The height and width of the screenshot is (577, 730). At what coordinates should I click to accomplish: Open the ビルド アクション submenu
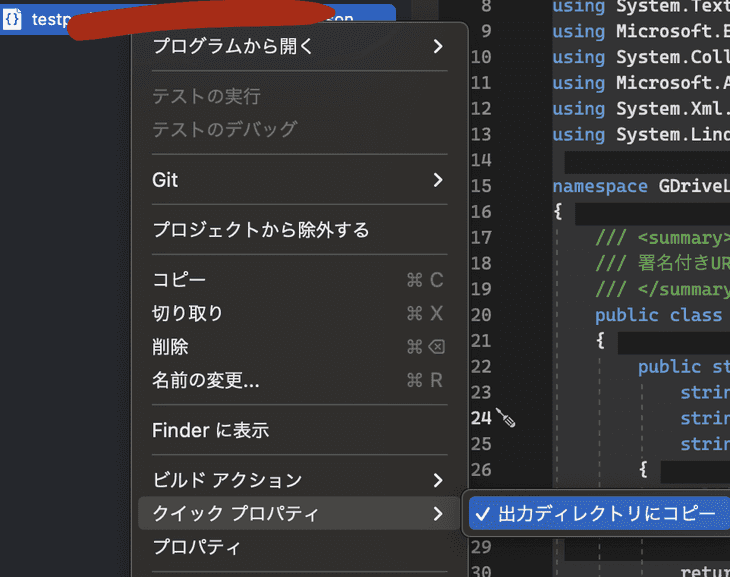click(x=299, y=480)
